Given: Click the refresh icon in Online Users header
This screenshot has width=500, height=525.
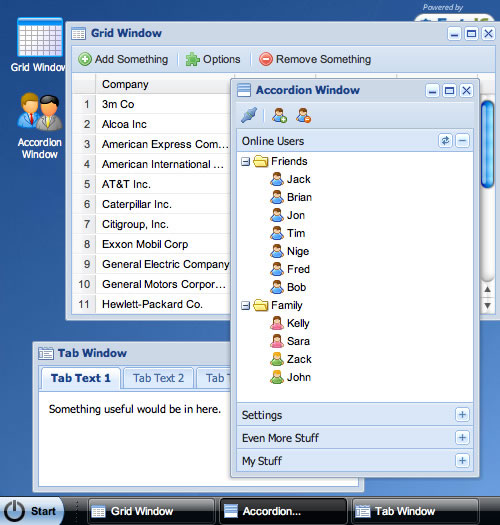Looking at the screenshot, I should coord(445,141).
